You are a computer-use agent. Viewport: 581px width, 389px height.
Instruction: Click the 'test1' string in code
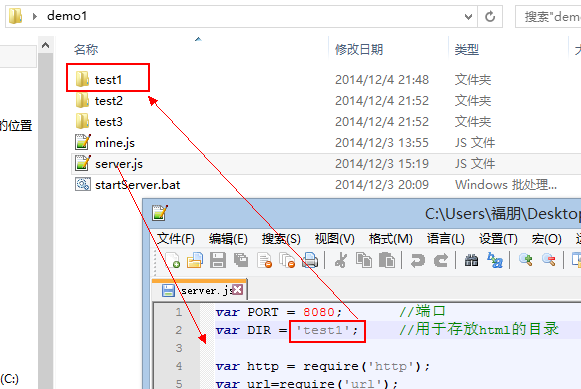(x=323, y=330)
